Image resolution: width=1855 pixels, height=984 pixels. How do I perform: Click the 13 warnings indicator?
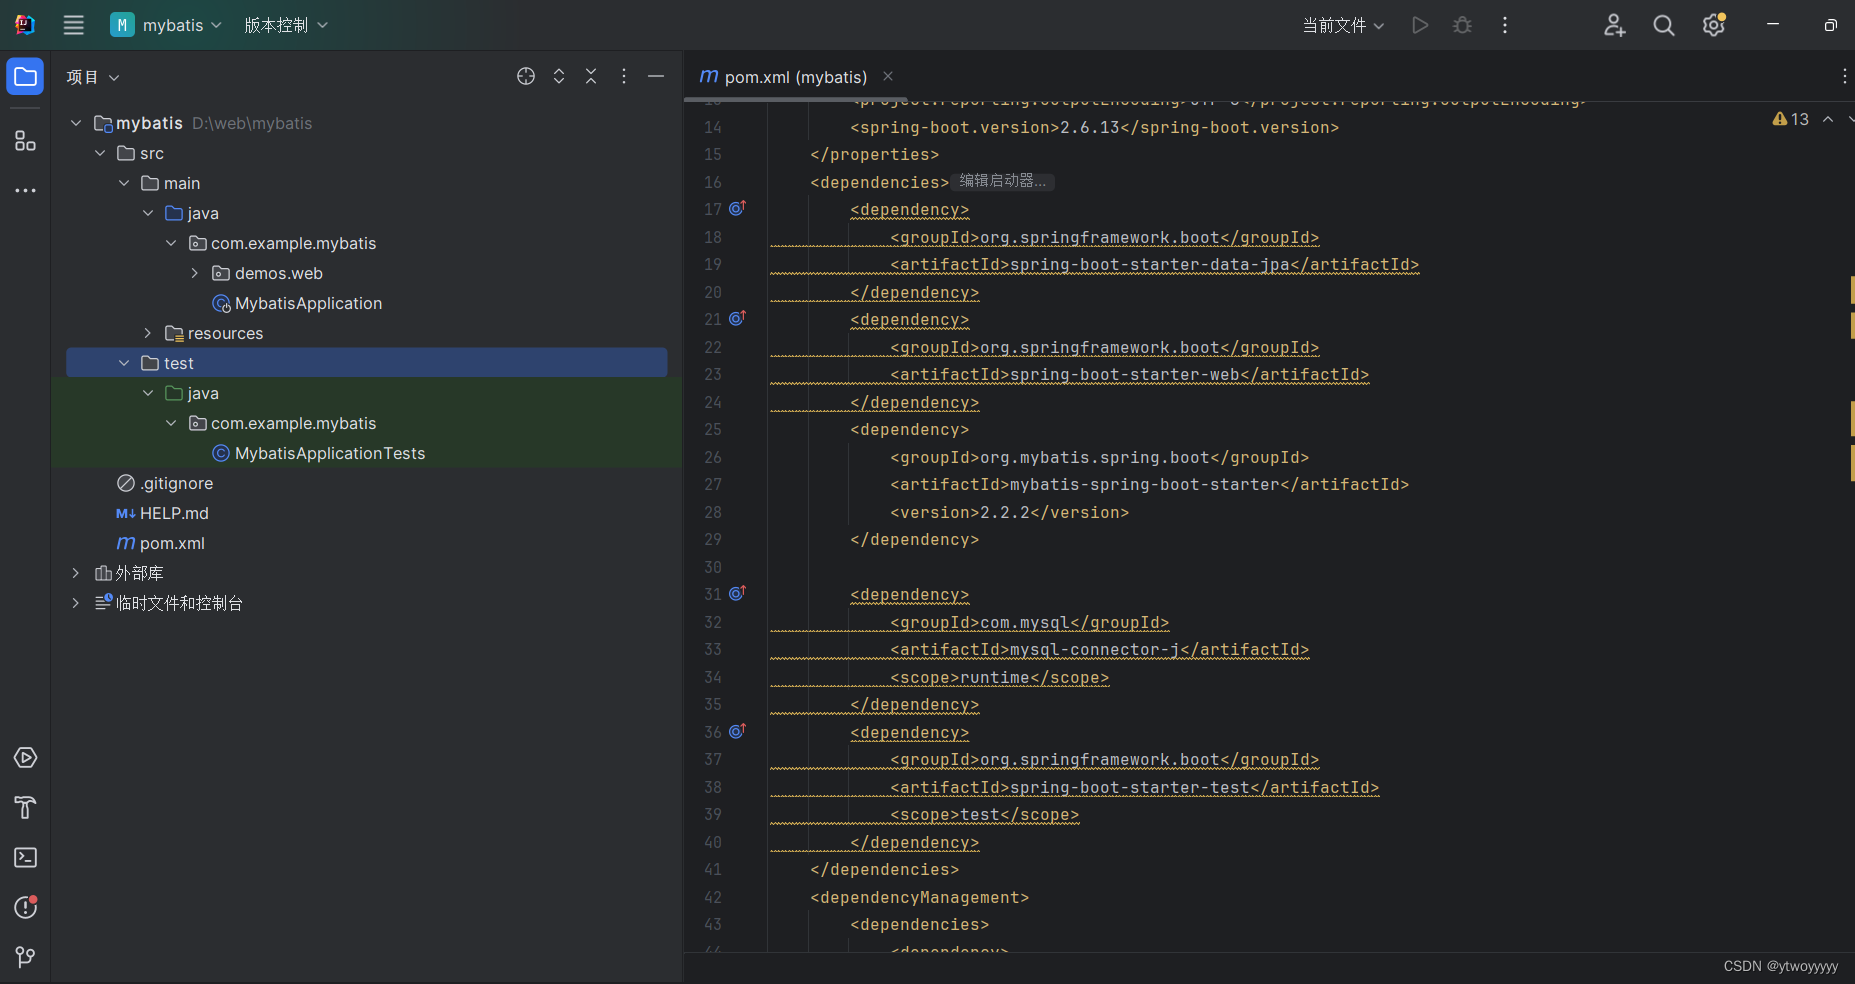[x=1790, y=119]
